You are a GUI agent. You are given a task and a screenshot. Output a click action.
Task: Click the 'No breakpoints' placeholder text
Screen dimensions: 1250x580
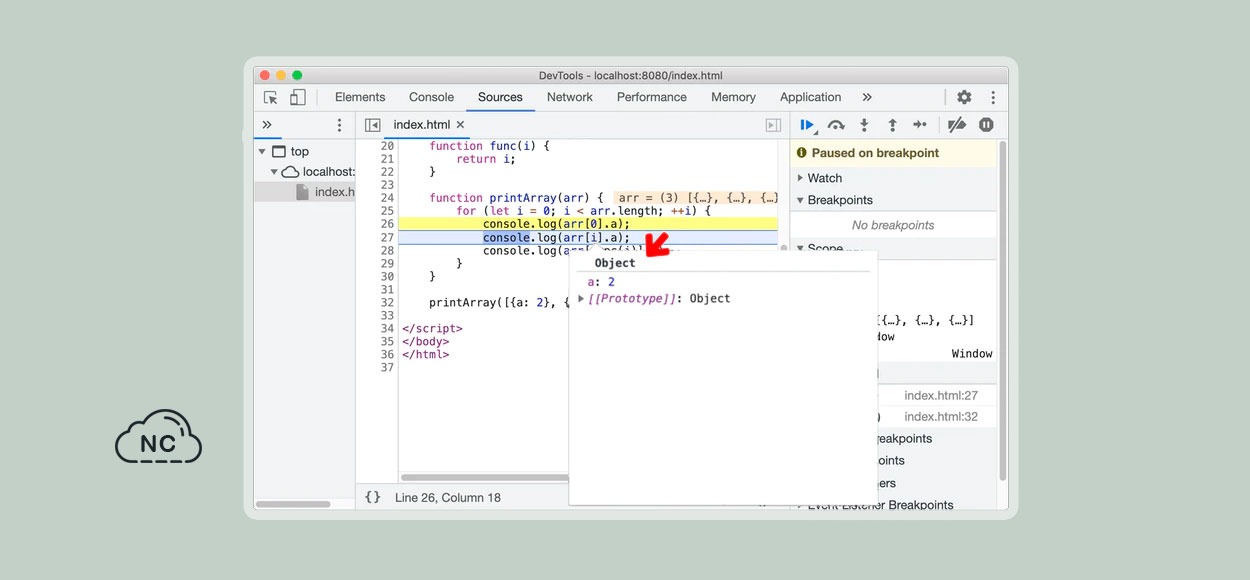893,225
